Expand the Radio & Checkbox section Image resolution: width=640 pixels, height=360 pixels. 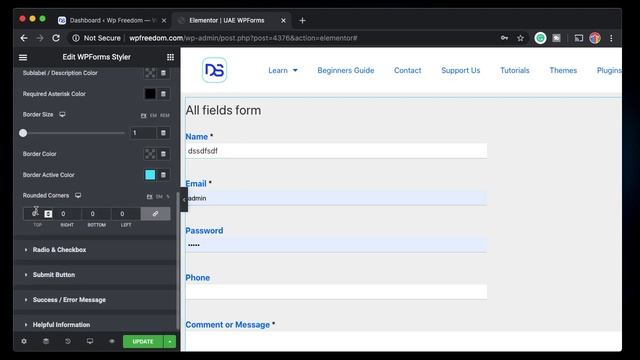[x=96, y=250]
